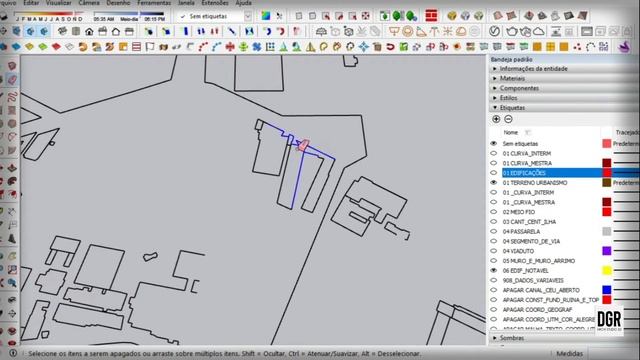This screenshot has height=360, width=640.
Task: Click the V-Ray asset editor check-circle icon
Action: pyautogui.click(x=495, y=31)
